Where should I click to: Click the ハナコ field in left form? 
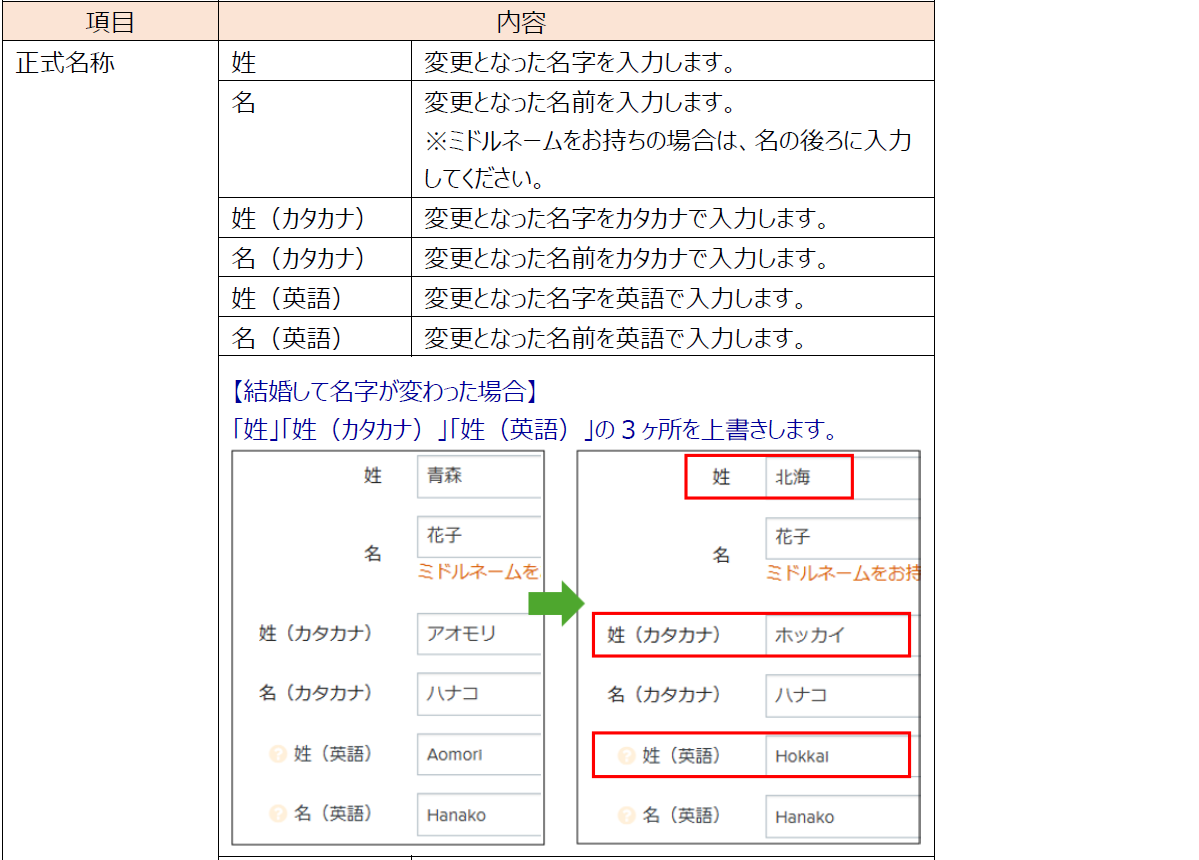click(479, 694)
